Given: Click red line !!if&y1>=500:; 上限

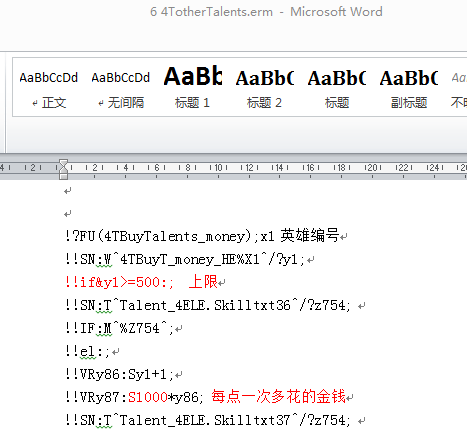Looking at the screenshot, I should 141,282.
